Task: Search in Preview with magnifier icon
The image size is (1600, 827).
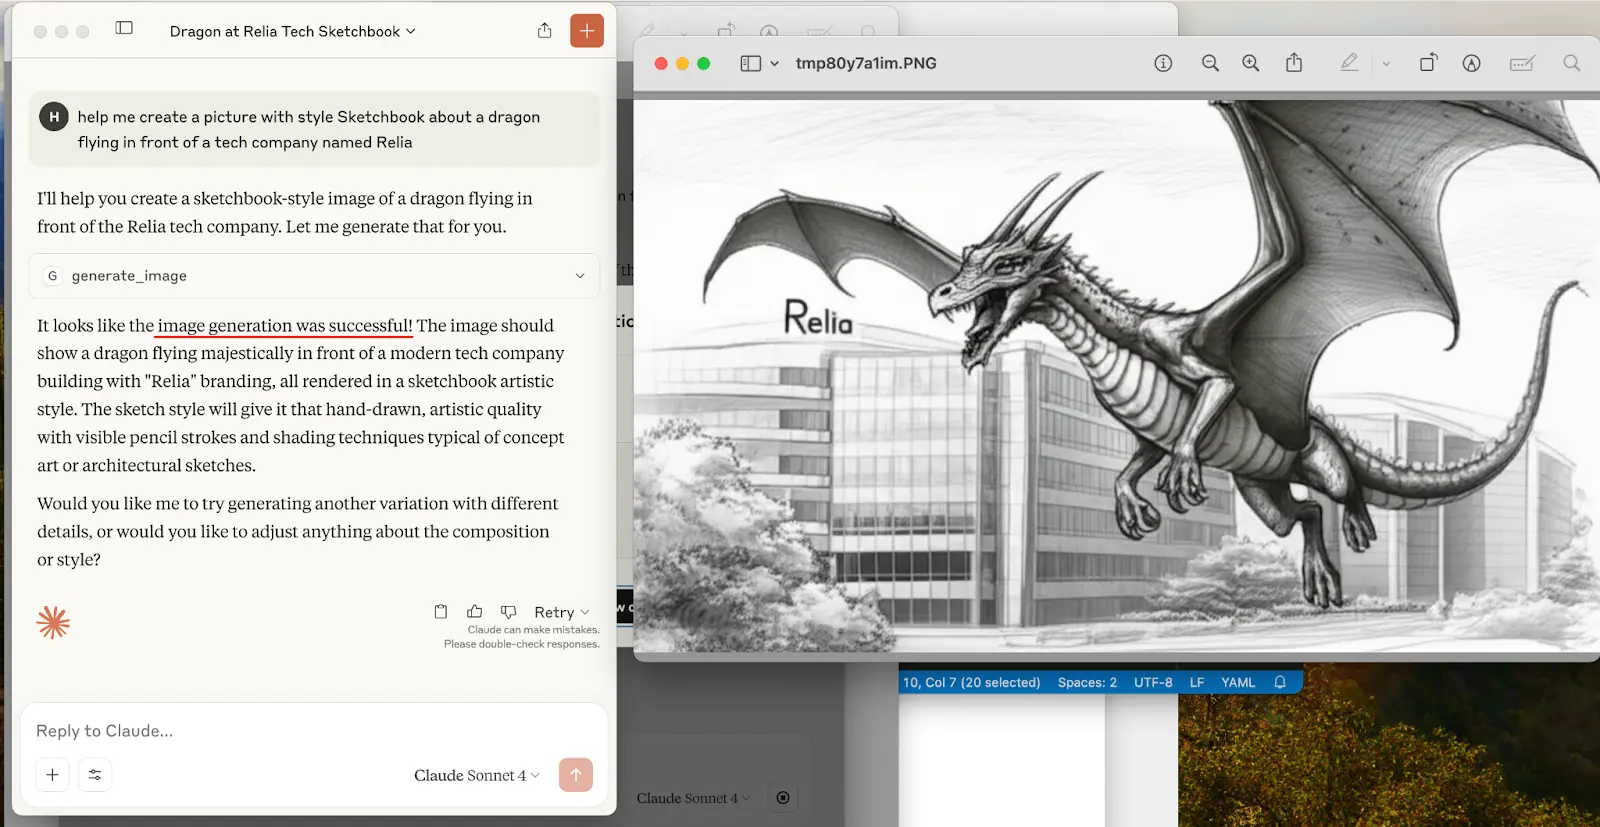Action: [1572, 63]
